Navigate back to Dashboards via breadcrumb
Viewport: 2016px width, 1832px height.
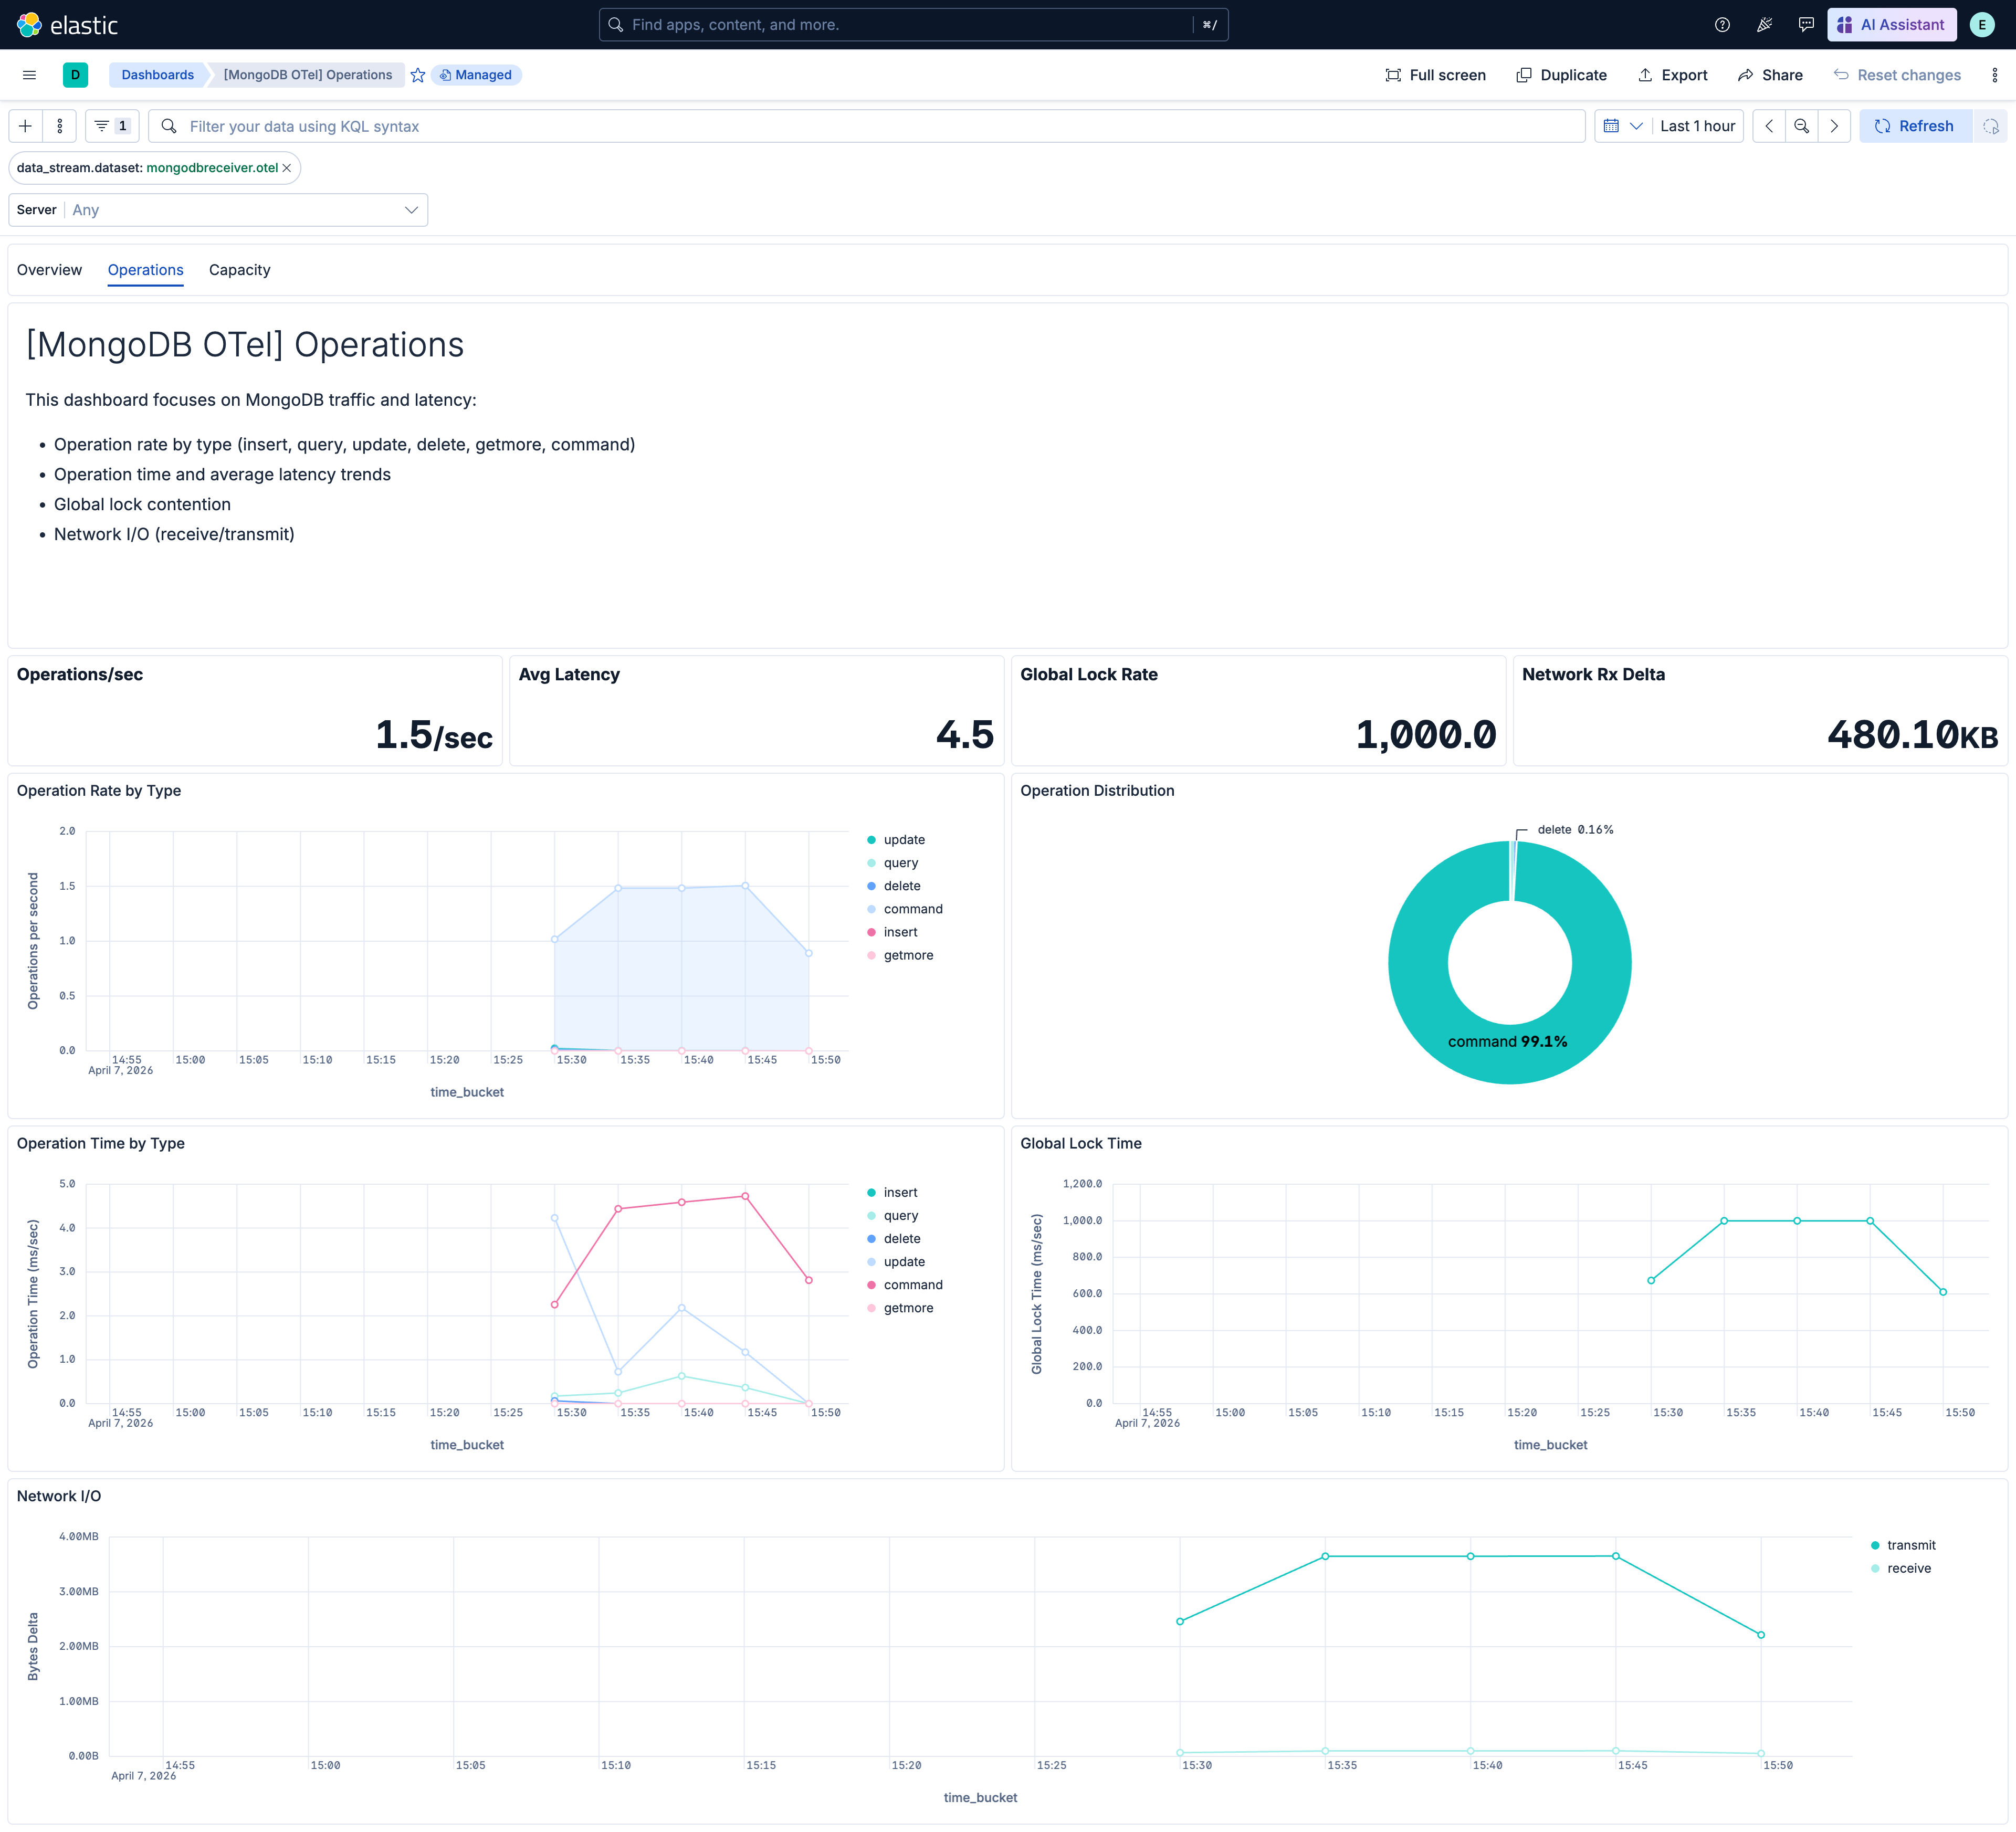157,74
